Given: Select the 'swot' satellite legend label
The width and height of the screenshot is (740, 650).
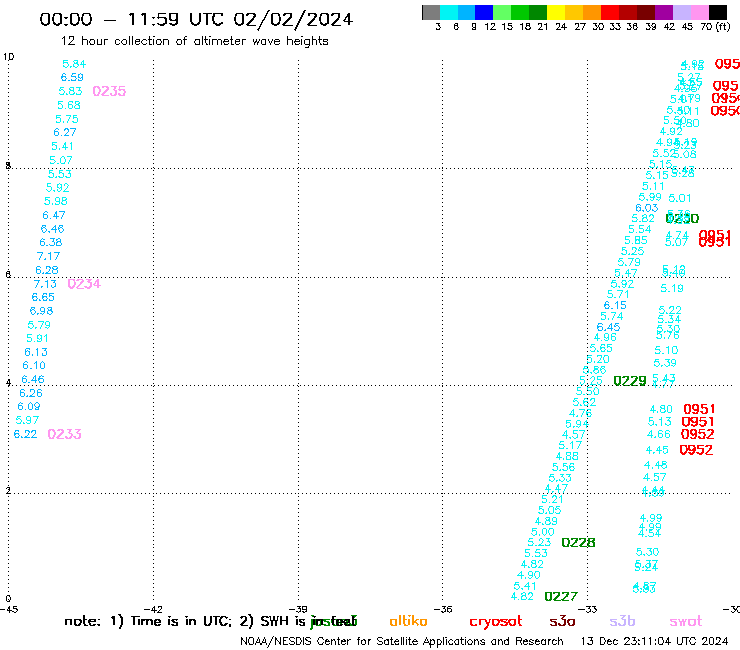Looking at the screenshot, I should 686,621.
